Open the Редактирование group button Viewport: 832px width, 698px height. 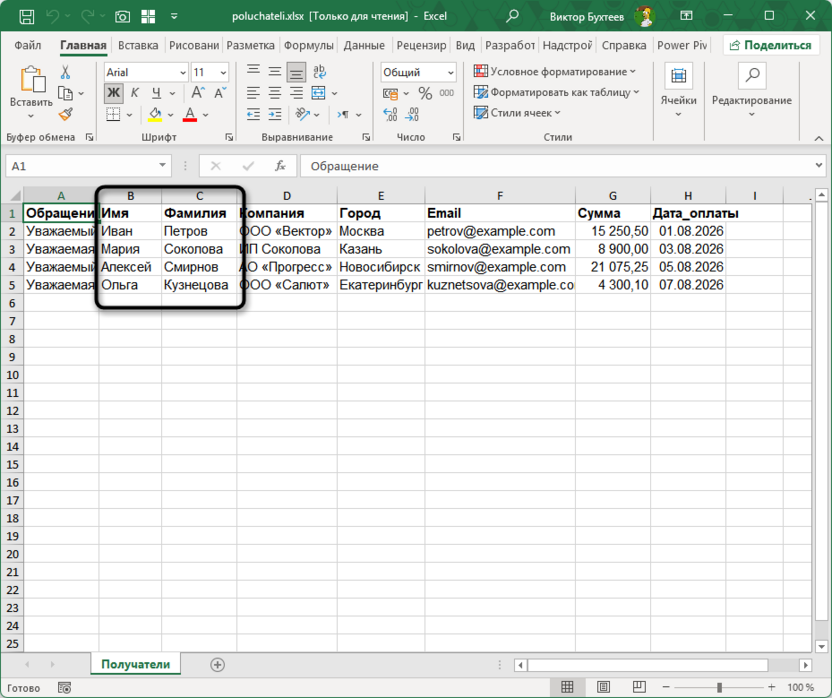751,91
